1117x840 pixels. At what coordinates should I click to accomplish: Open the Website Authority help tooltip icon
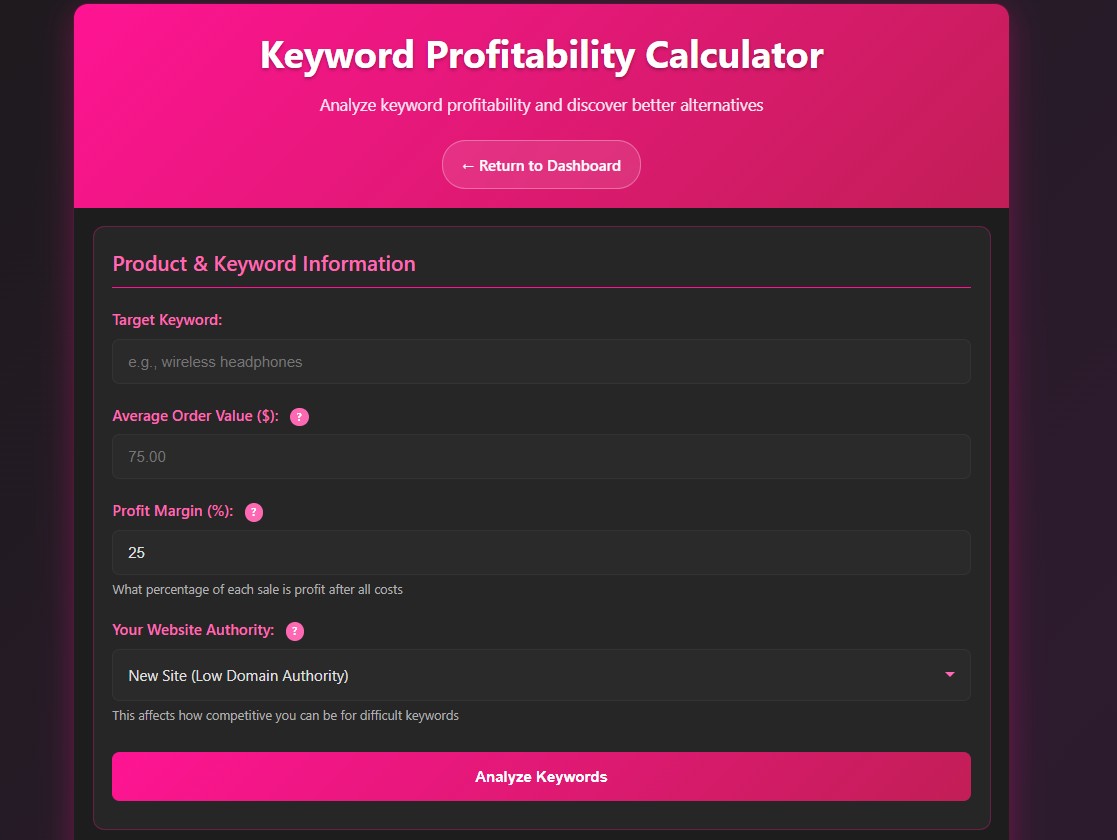point(295,631)
